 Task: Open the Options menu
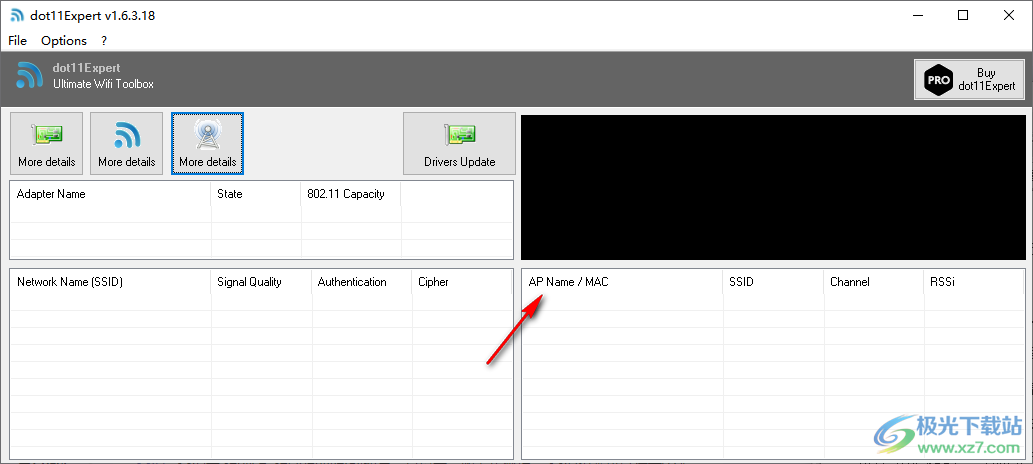tap(64, 40)
